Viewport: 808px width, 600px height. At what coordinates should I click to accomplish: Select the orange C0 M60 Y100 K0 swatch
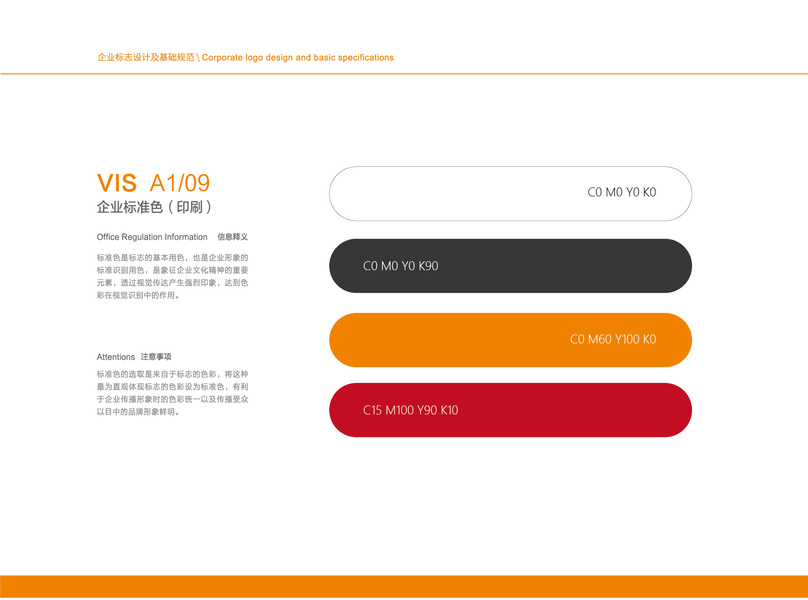(x=510, y=340)
